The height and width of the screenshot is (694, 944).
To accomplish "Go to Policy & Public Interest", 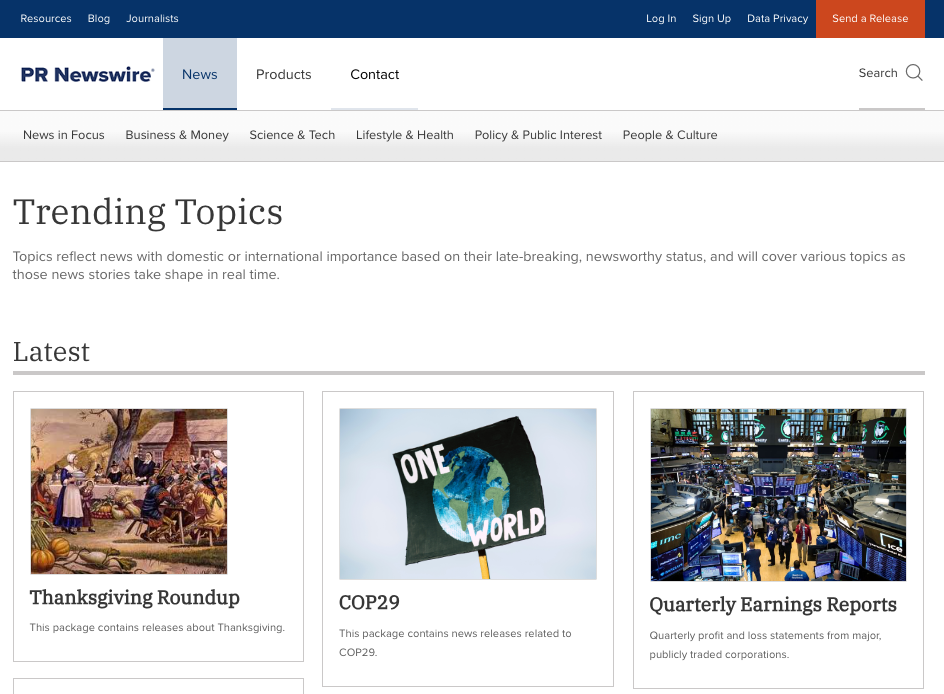I will coord(538,135).
